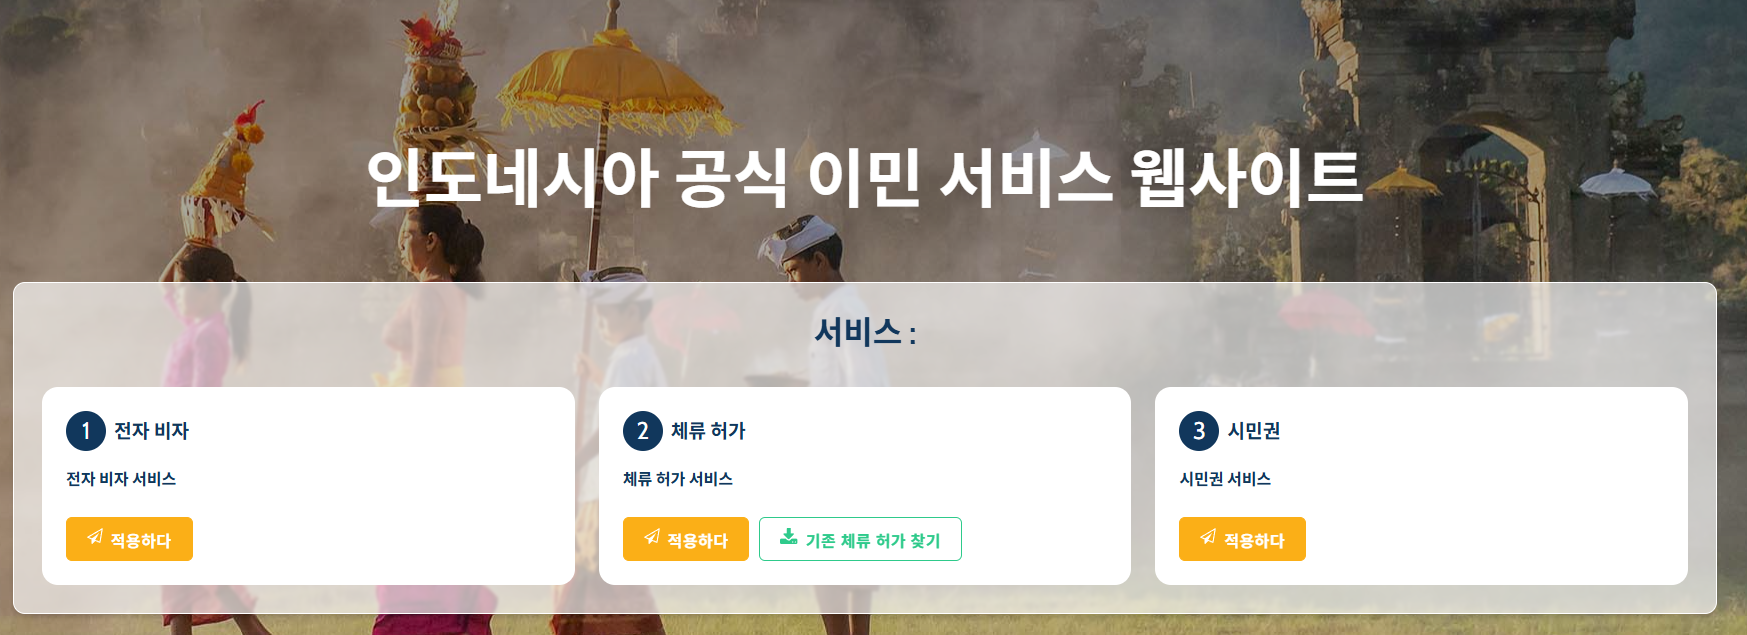Click 체류 허가 서비스 description text
The height and width of the screenshot is (635, 1747).
678,479
